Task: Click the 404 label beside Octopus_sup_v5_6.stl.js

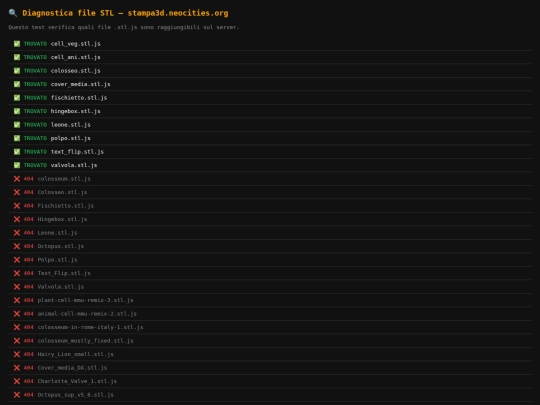Action: 29,395
